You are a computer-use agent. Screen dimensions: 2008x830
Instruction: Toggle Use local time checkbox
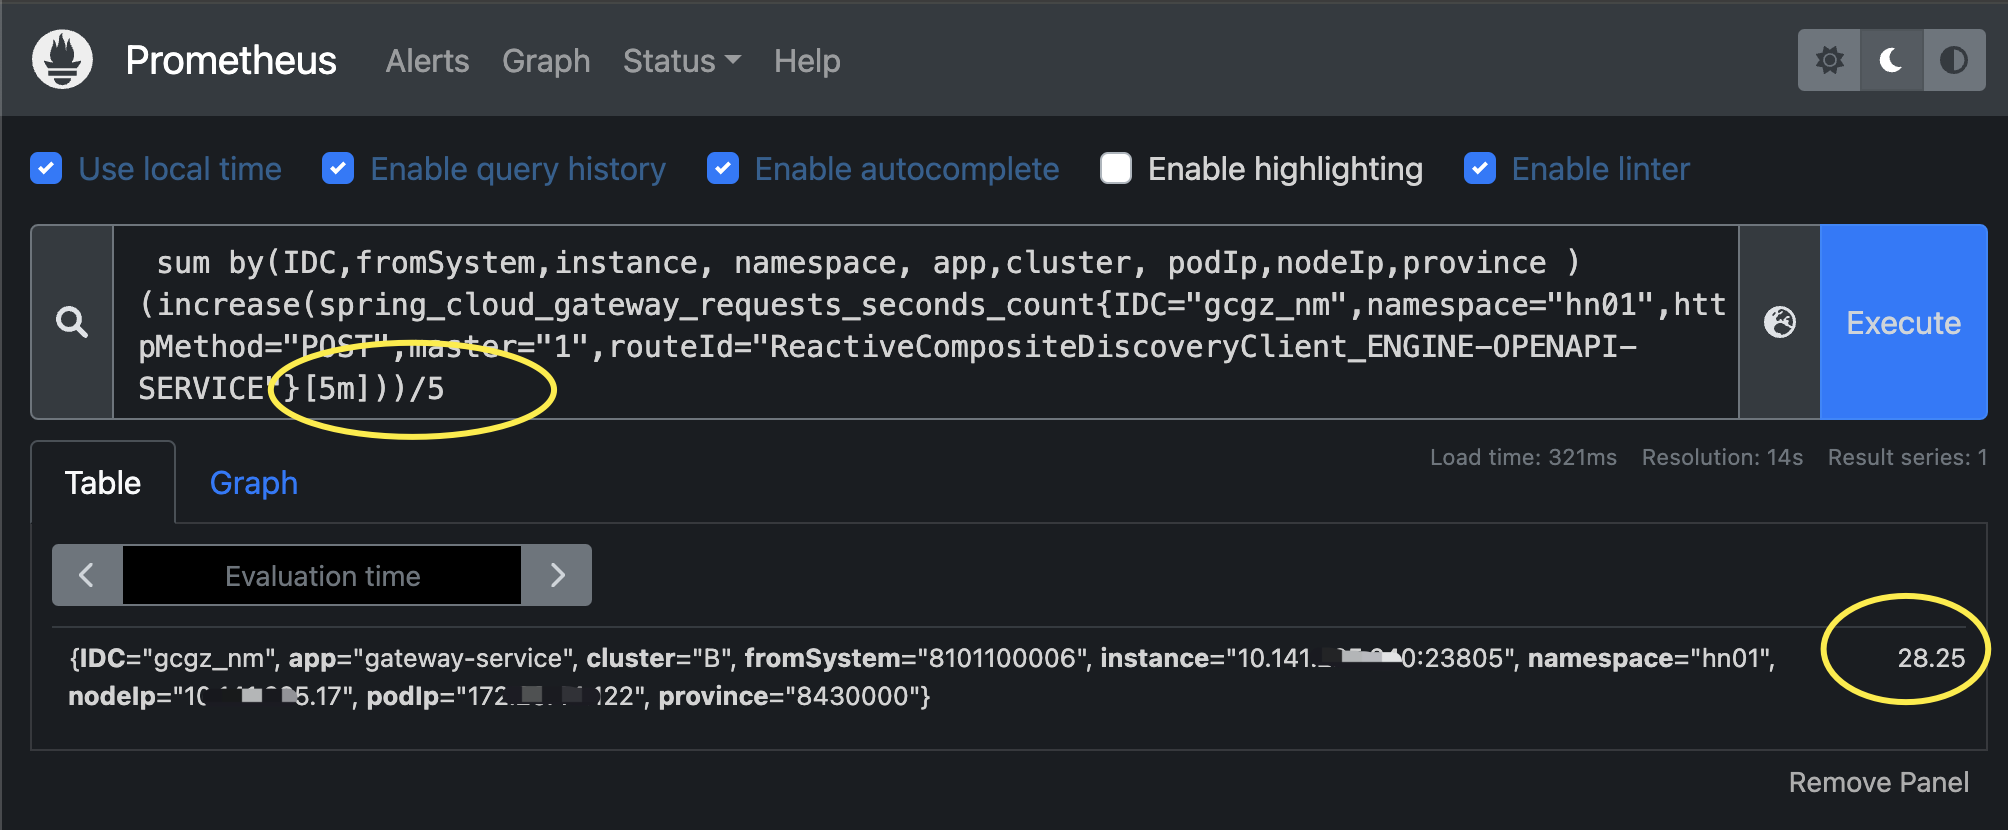(46, 168)
